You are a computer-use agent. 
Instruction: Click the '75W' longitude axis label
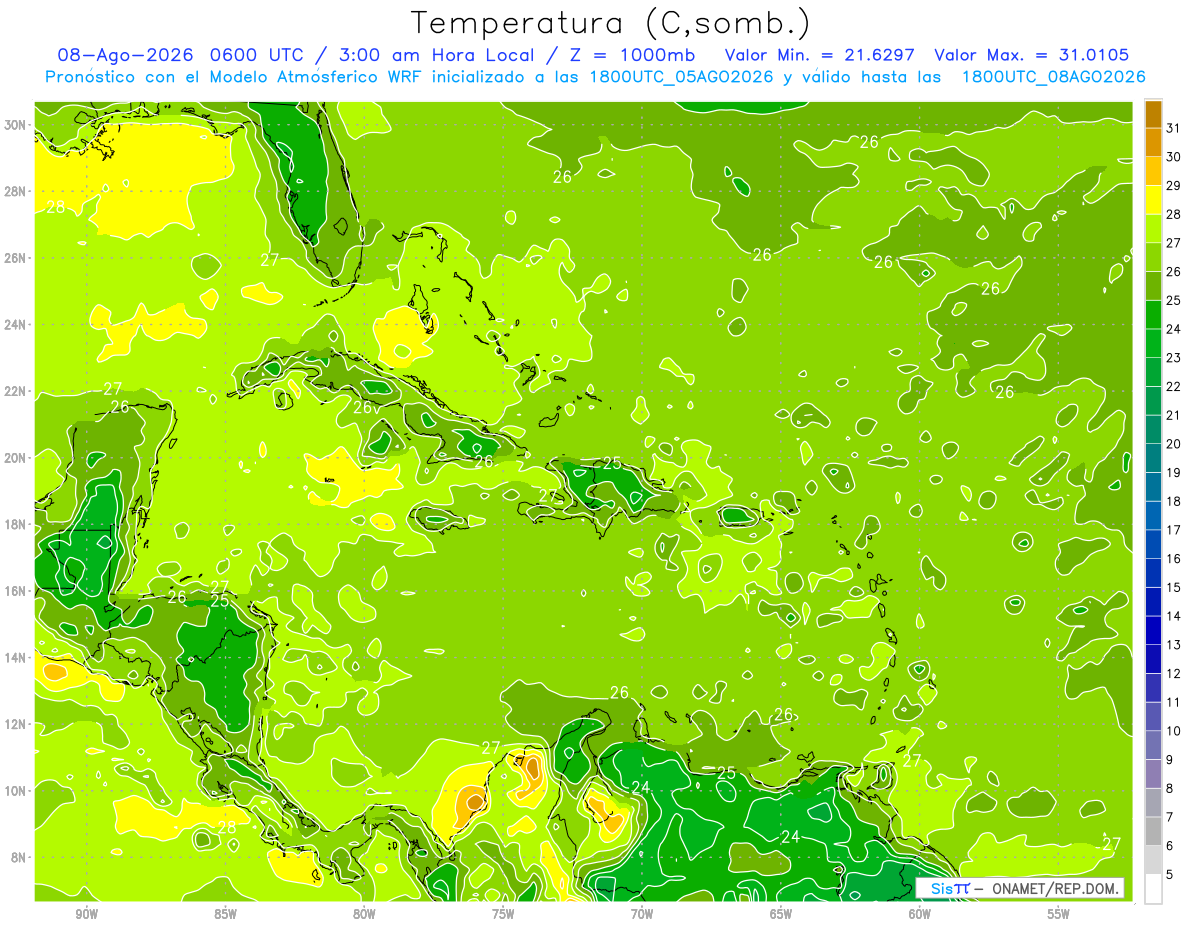pyautogui.click(x=503, y=915)
